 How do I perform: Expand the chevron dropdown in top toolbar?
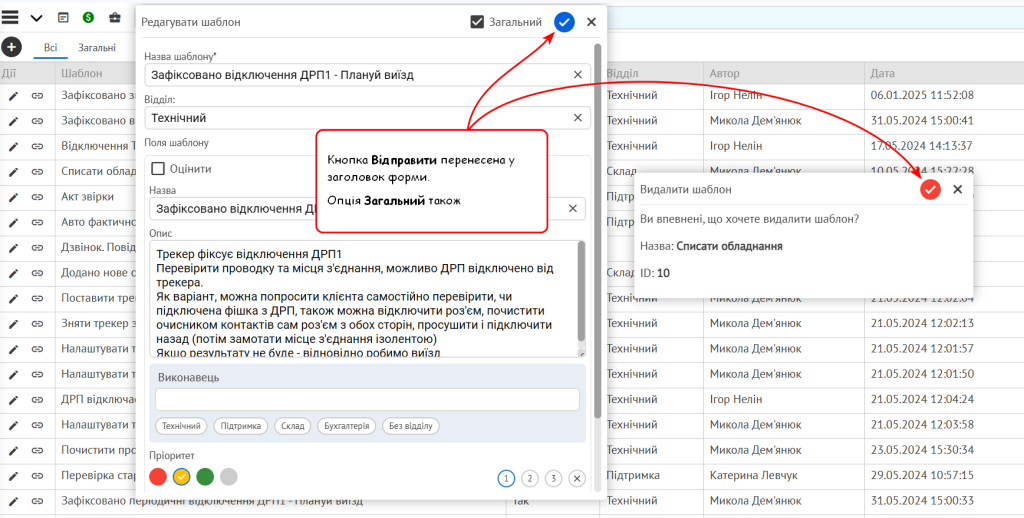tap(37, 18)
